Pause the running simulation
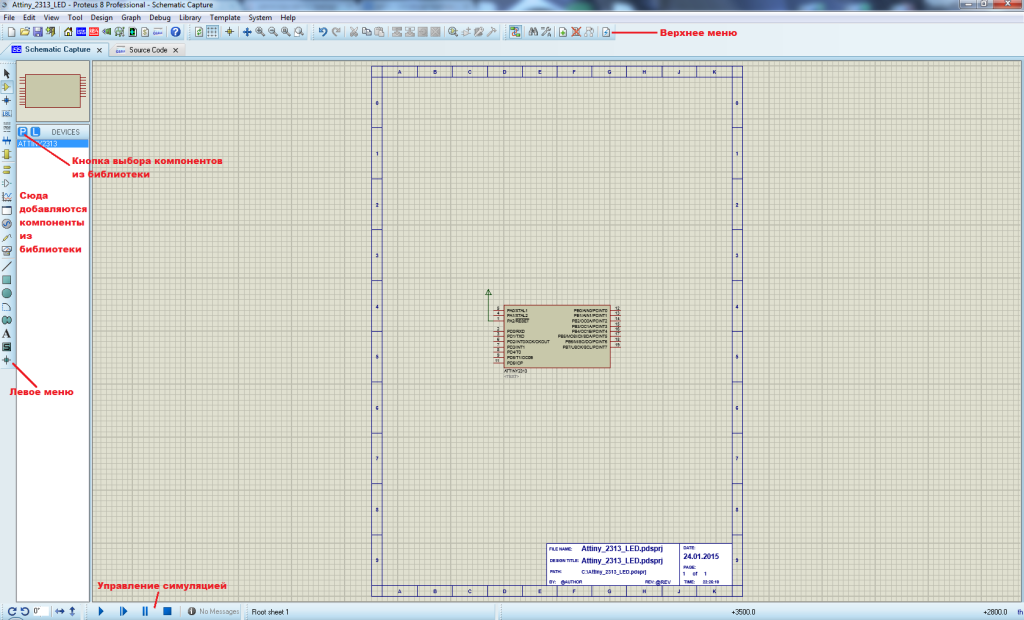This screenshot has width=1024, height=620. click(145, 612)
